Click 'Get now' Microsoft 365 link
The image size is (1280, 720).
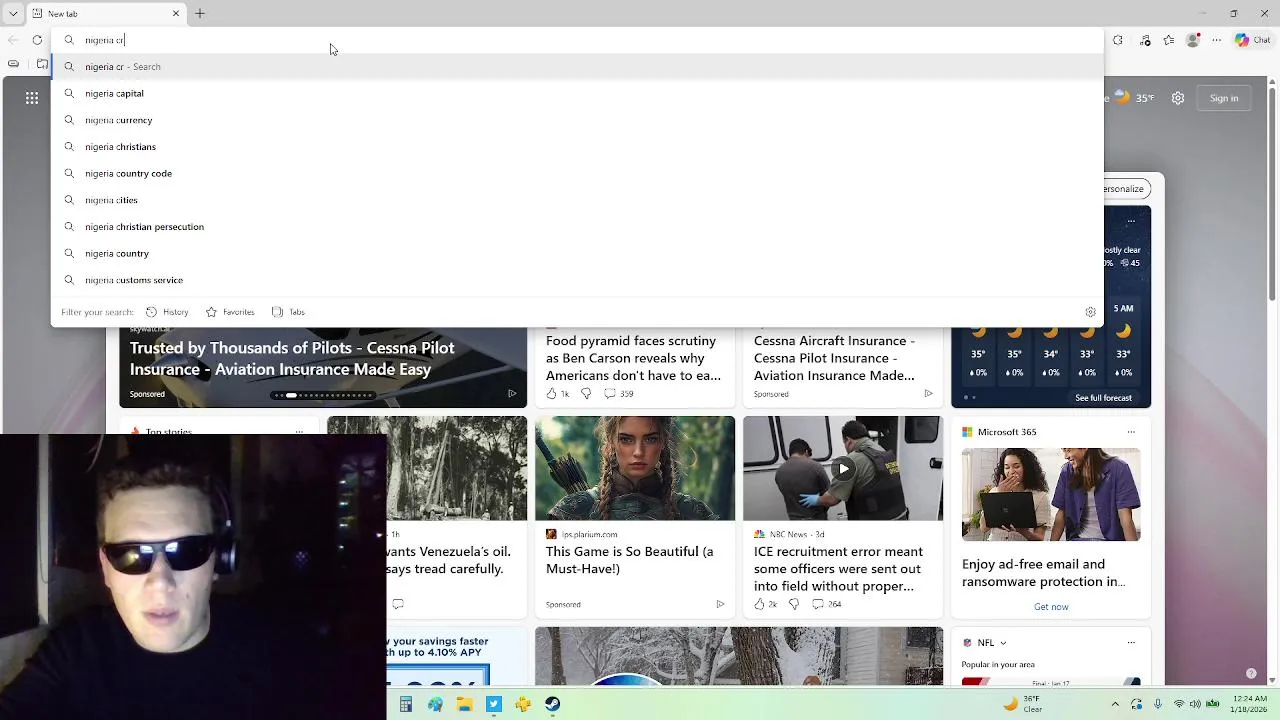(1051, 607)
